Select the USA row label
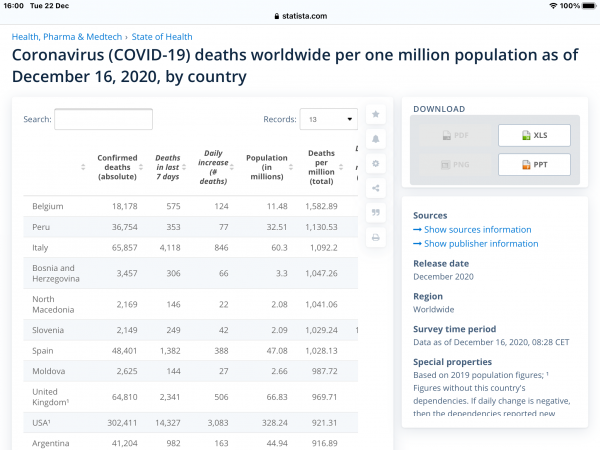Viewport: 600px width, 450px height. [41, 423]
